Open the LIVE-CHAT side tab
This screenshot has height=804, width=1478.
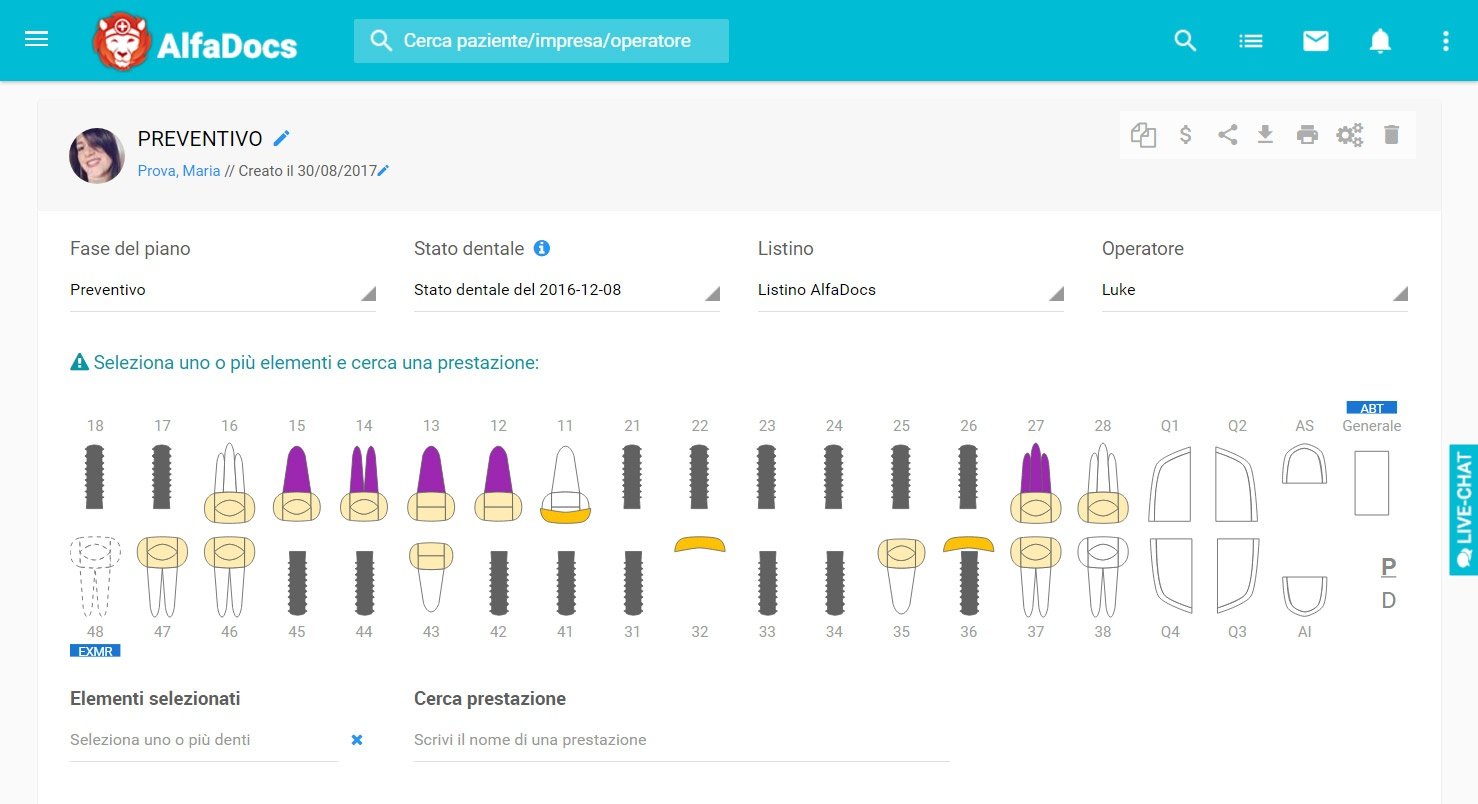pyautogui.click(x=1463, y=510)
